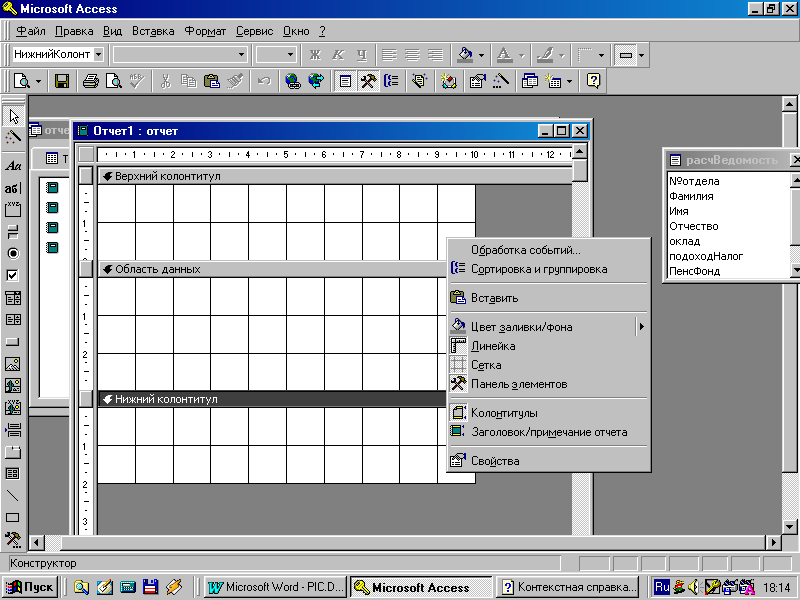Select the Page Break tool in toolbox
This screenshot has height=600, width=800.
[13, 430]
